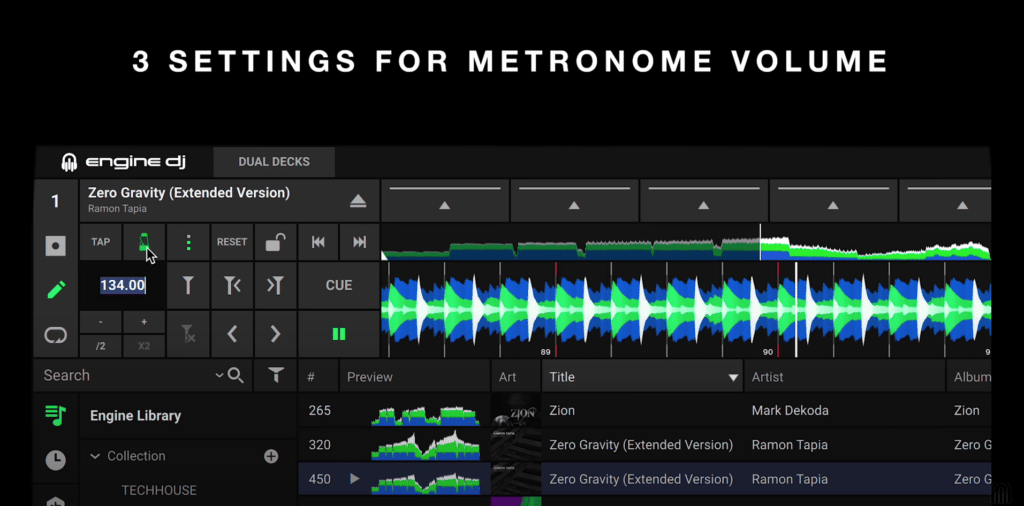Select the Engine Library heading
The image size is (1024, 506).
pyautogui.click(x=135, y=416)
